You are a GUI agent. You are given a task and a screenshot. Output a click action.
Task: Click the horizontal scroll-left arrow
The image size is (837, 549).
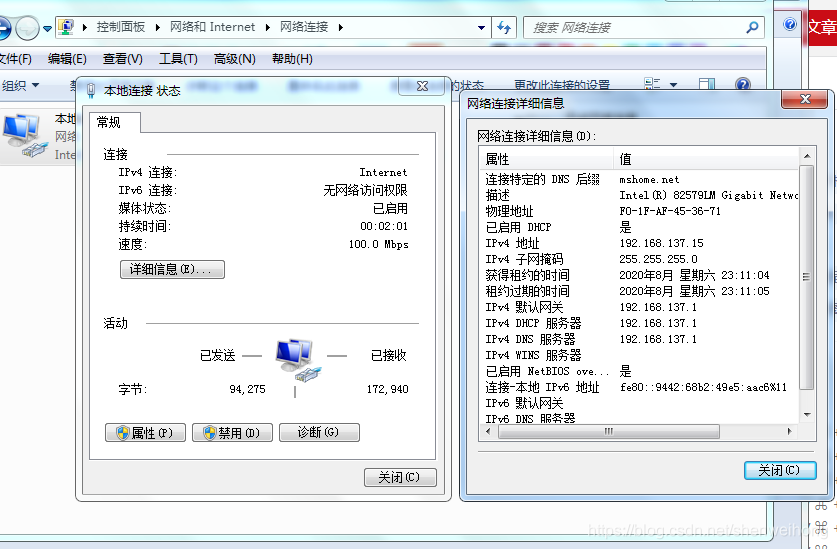488,432
